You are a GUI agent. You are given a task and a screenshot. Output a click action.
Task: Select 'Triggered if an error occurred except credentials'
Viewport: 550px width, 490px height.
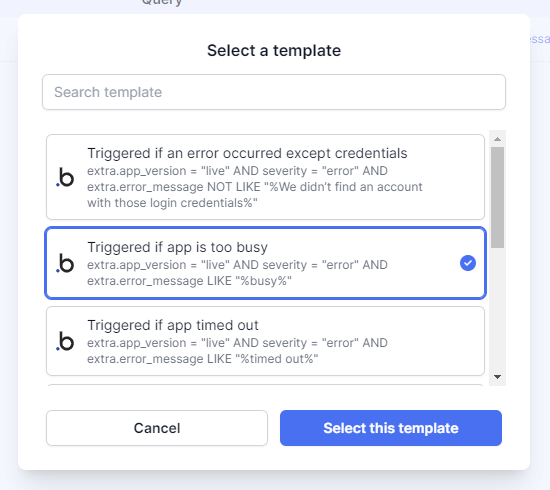coord(265,177)
